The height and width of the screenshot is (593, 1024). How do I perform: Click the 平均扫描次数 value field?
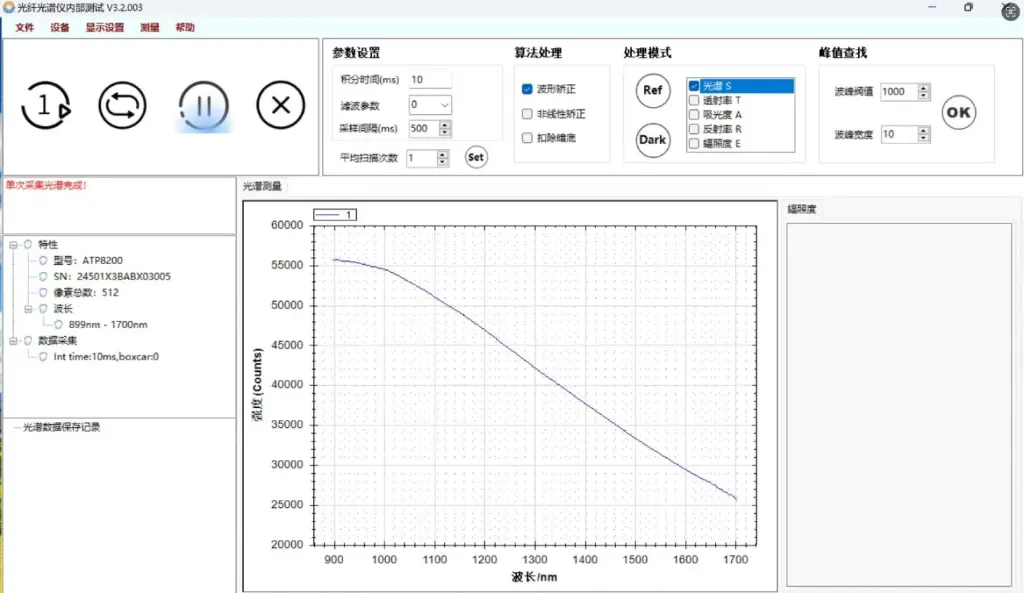tap(421, 158)
